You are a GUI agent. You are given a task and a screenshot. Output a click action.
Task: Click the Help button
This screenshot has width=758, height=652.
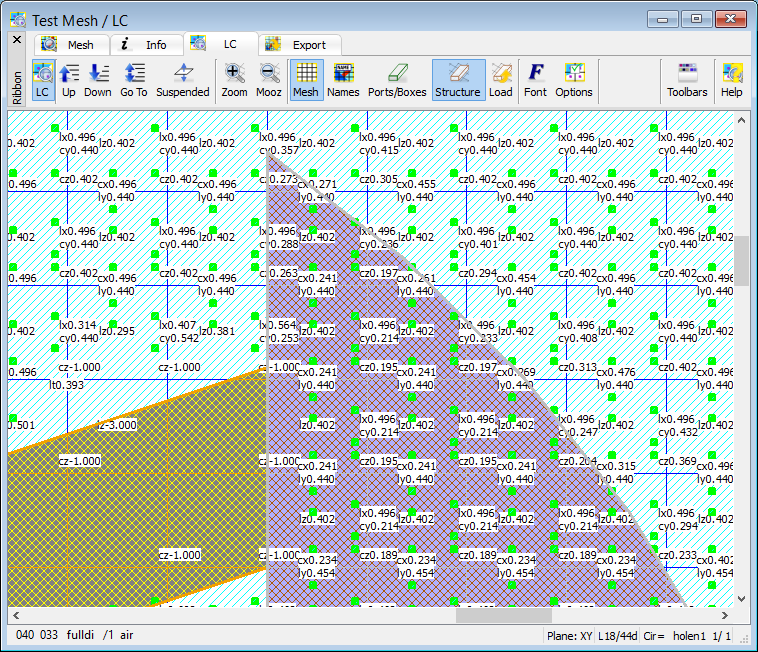(732, 80)
